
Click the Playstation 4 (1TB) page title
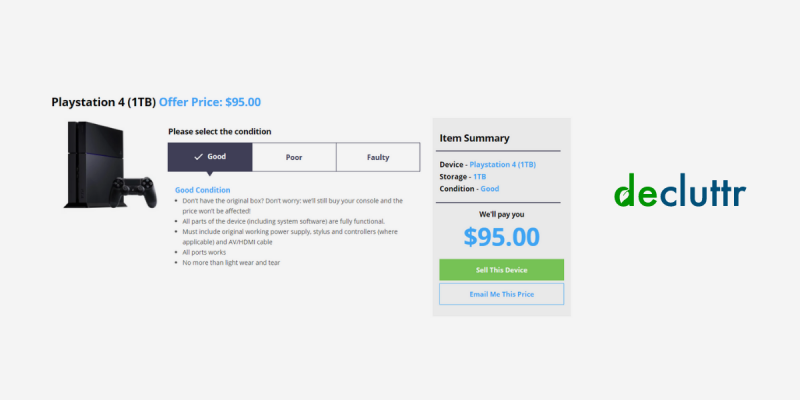(x=104, y=102)
